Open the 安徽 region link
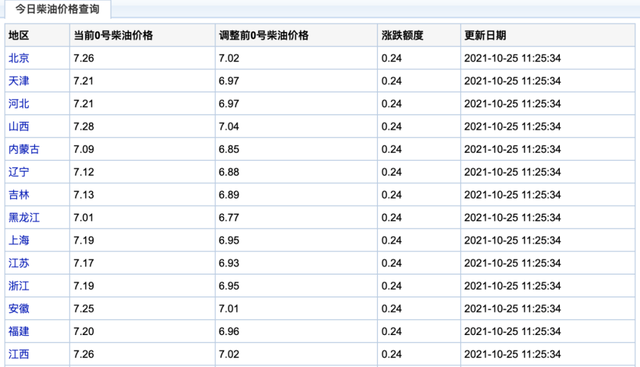 pos(19,309)
